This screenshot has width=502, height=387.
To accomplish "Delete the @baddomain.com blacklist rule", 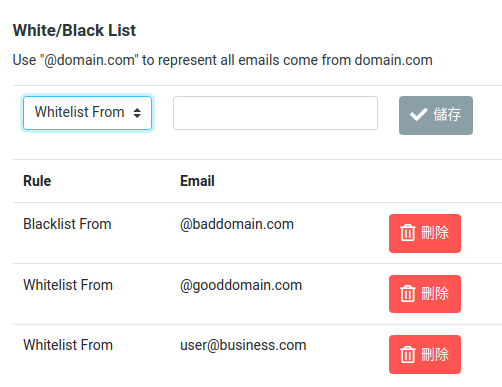I will [x=425, y=233].
